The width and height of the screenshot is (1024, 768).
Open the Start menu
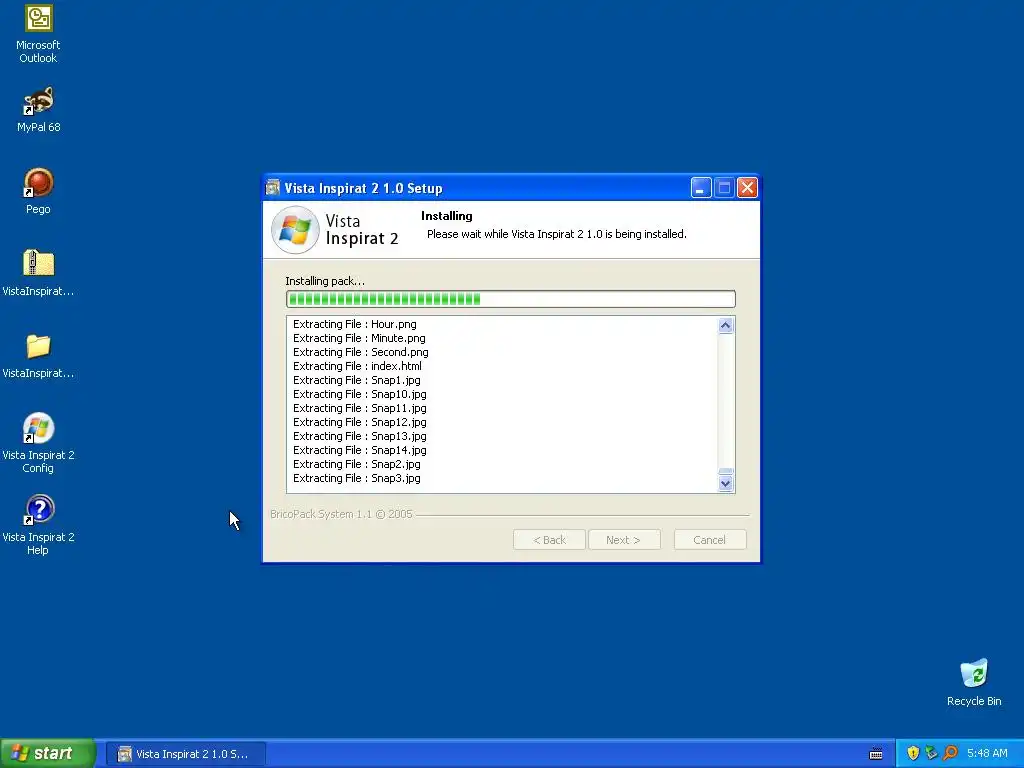click(x=48, y=753)
